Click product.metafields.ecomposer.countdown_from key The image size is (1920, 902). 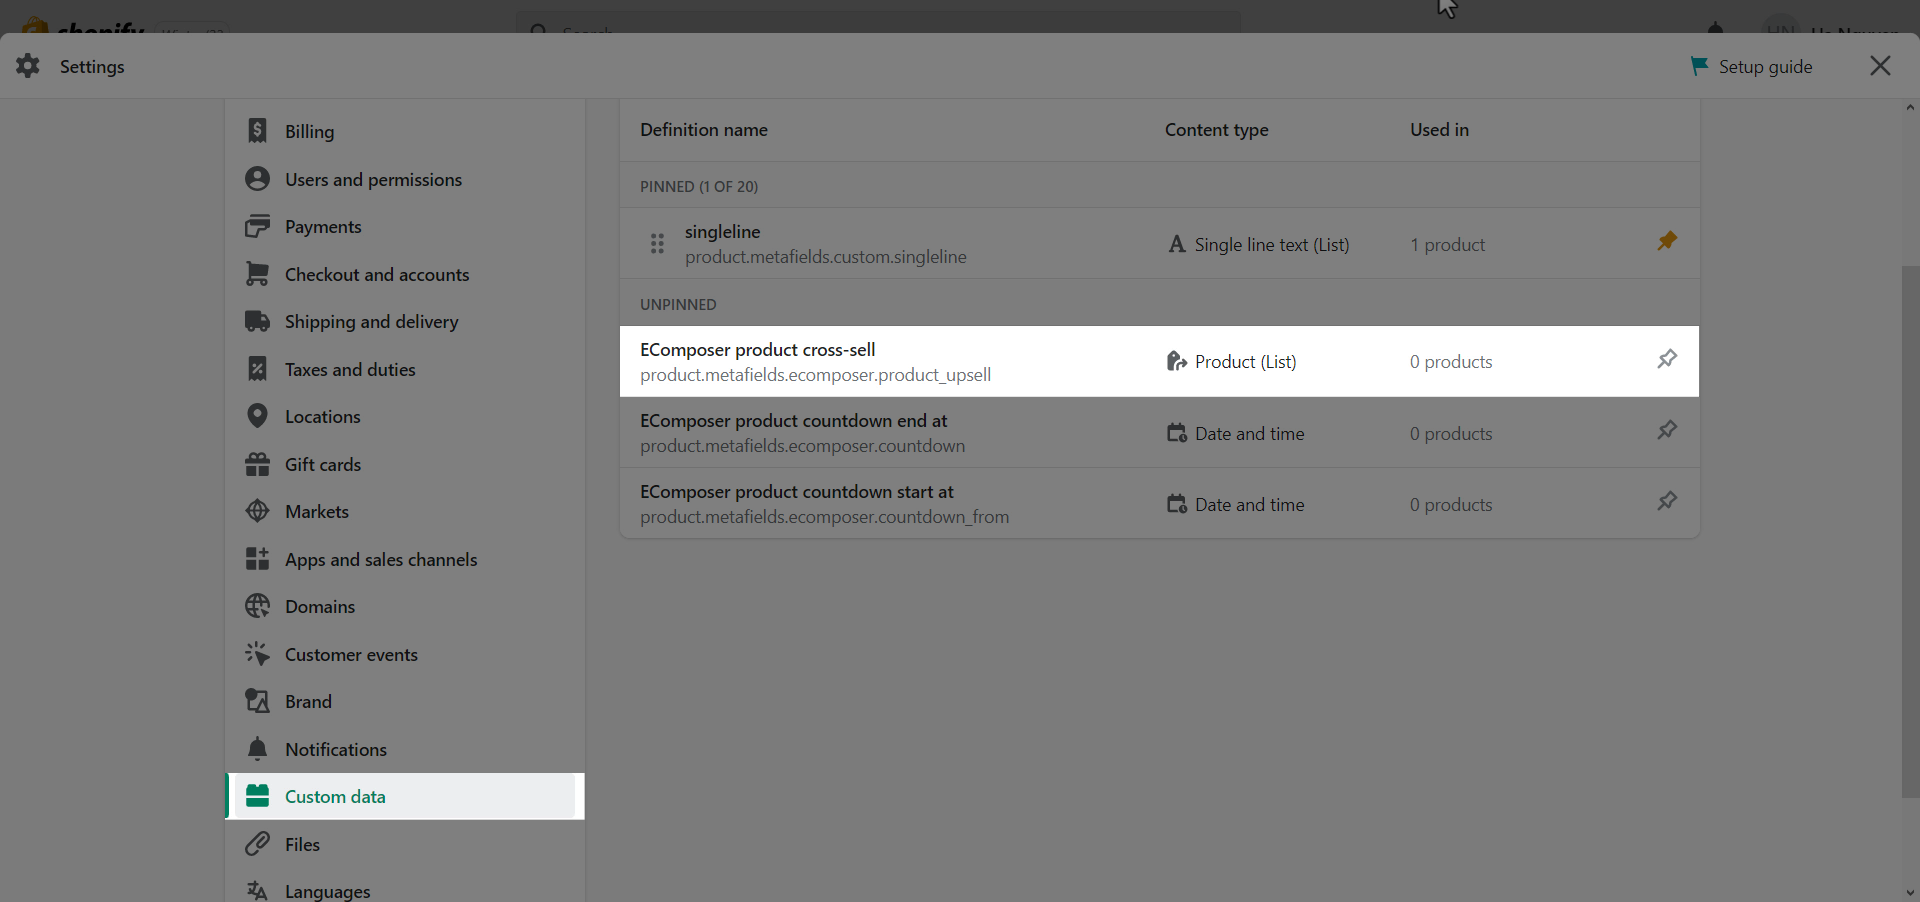point(825,517)
